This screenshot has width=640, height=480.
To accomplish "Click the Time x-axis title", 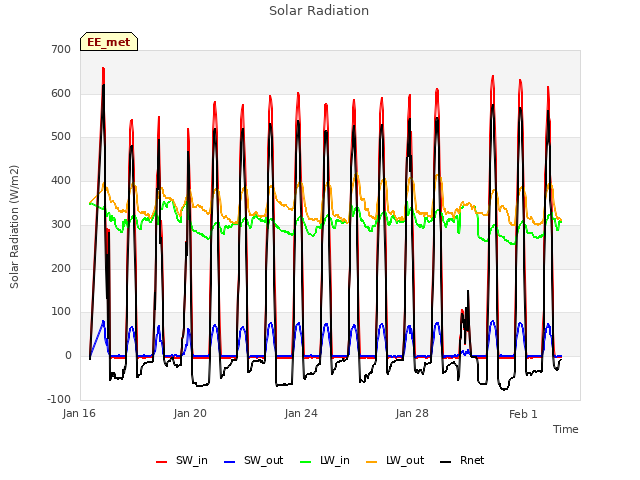I will coord(566,429).
